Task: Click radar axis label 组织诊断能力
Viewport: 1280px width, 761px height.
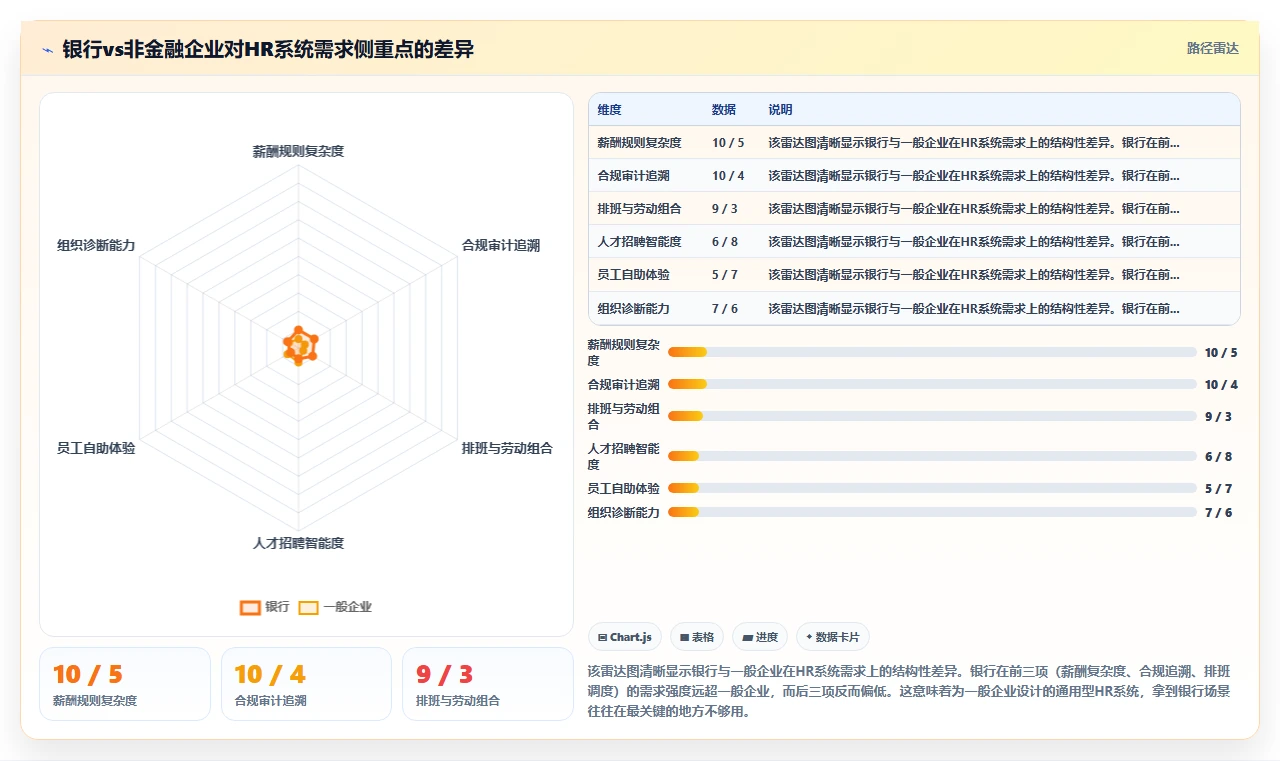Action: (x=96, y=245)
